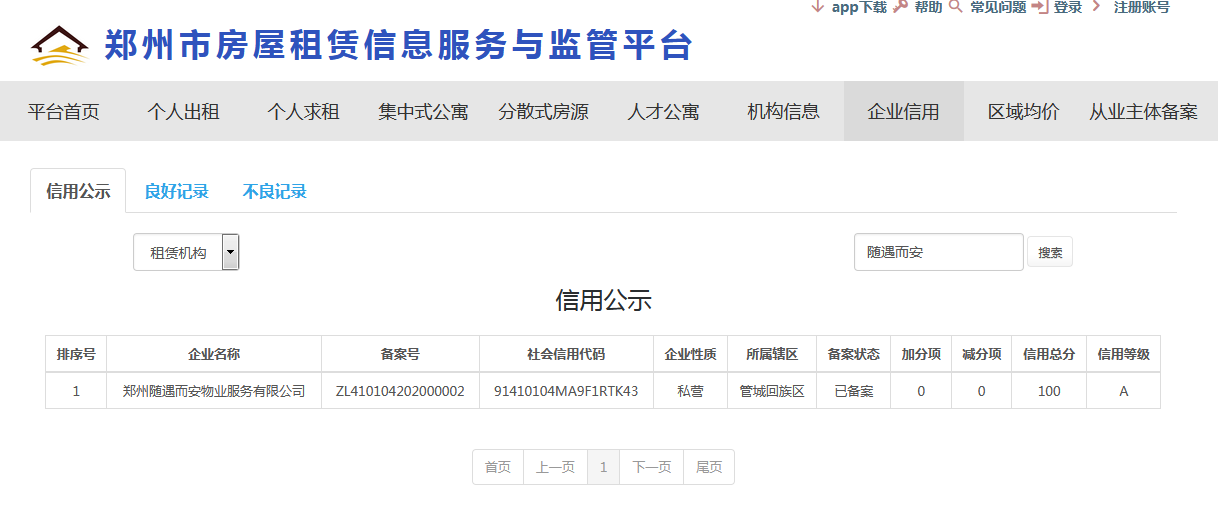Open 机构信息 in navigation bar
The width and height of the screenshot is (1218, 507).
(x=784, y=111)
